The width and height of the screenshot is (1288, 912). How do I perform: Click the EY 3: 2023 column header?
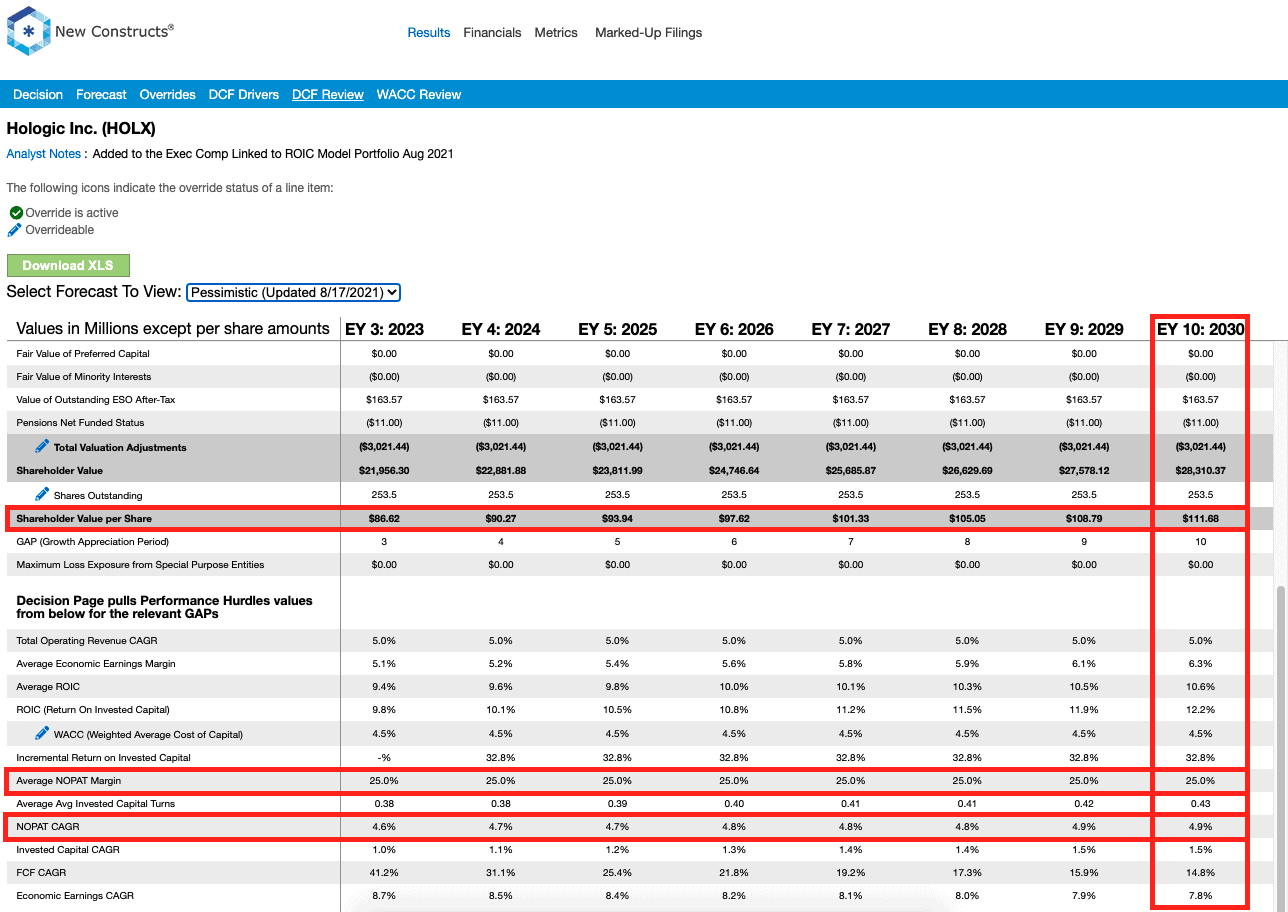coord(384,329)
